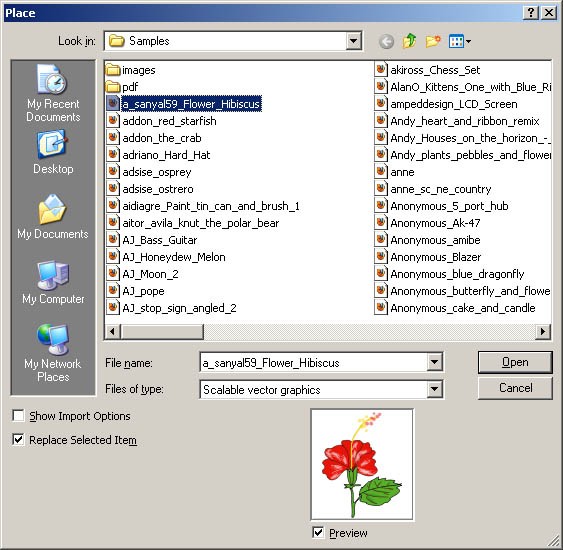
Task: Select Anonymous_5_port_hub file name
Action: 449,206
